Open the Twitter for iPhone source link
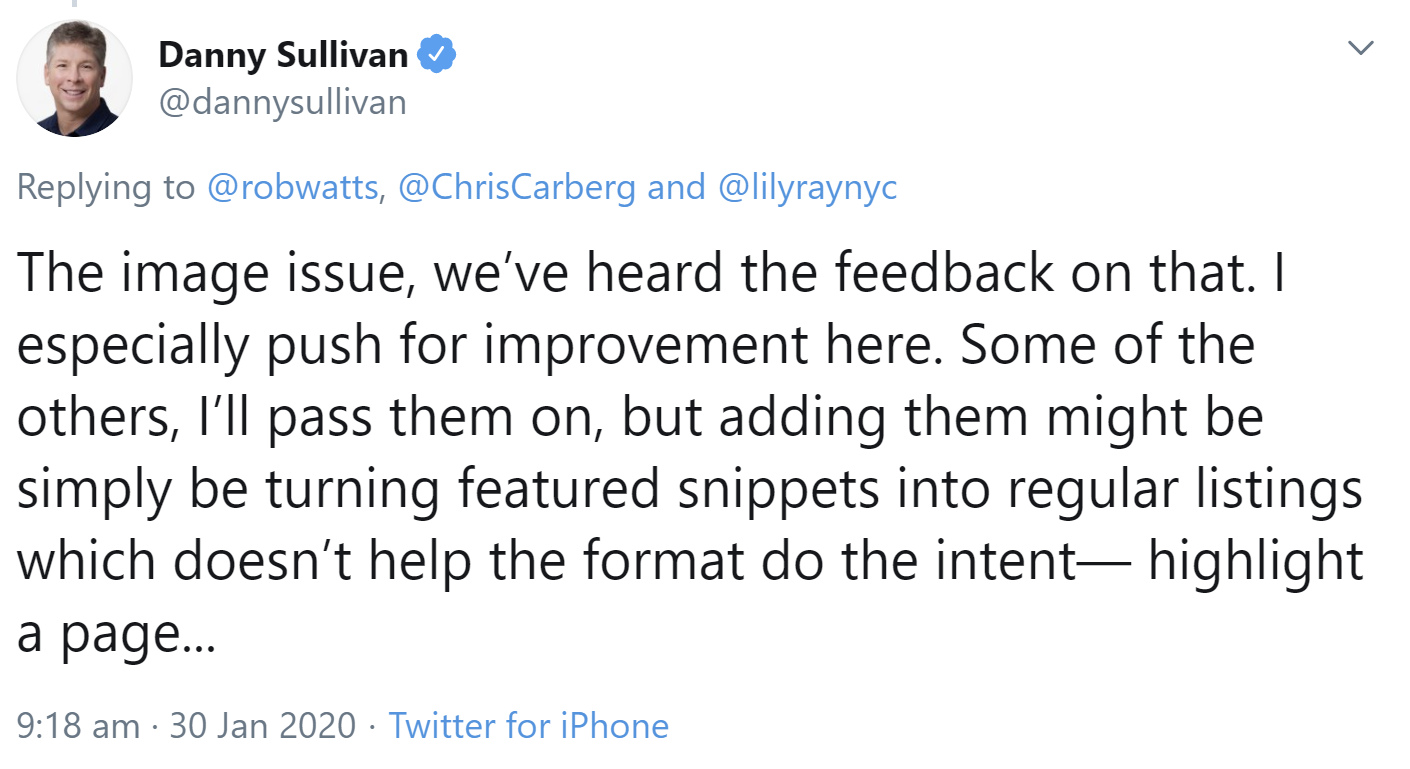Viewport: 1410px width, 769px height. [528, 725]
